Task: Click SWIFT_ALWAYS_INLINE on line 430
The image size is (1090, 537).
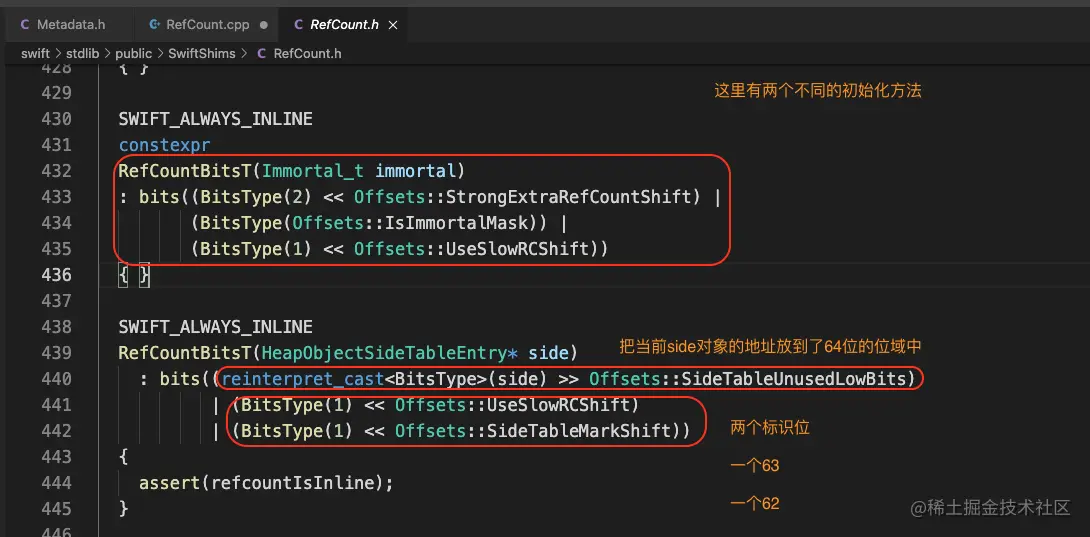Action: pos(215,119)
